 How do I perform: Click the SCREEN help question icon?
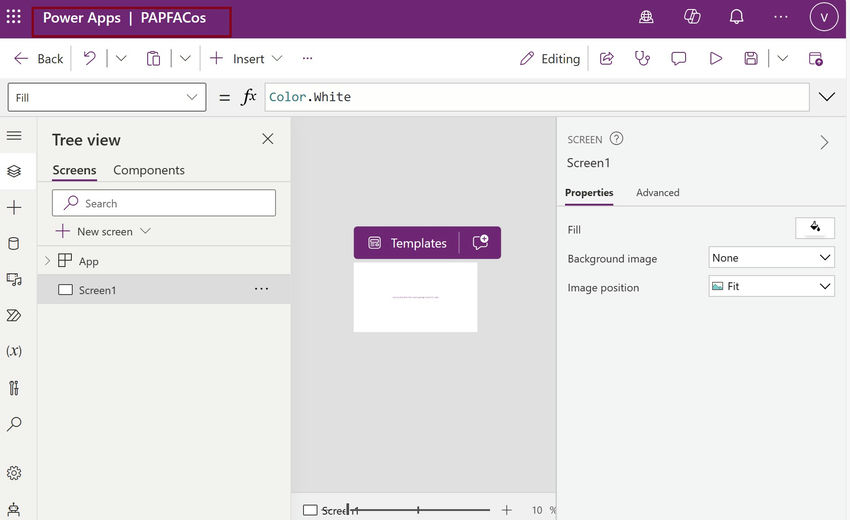(x=616, y=139)
